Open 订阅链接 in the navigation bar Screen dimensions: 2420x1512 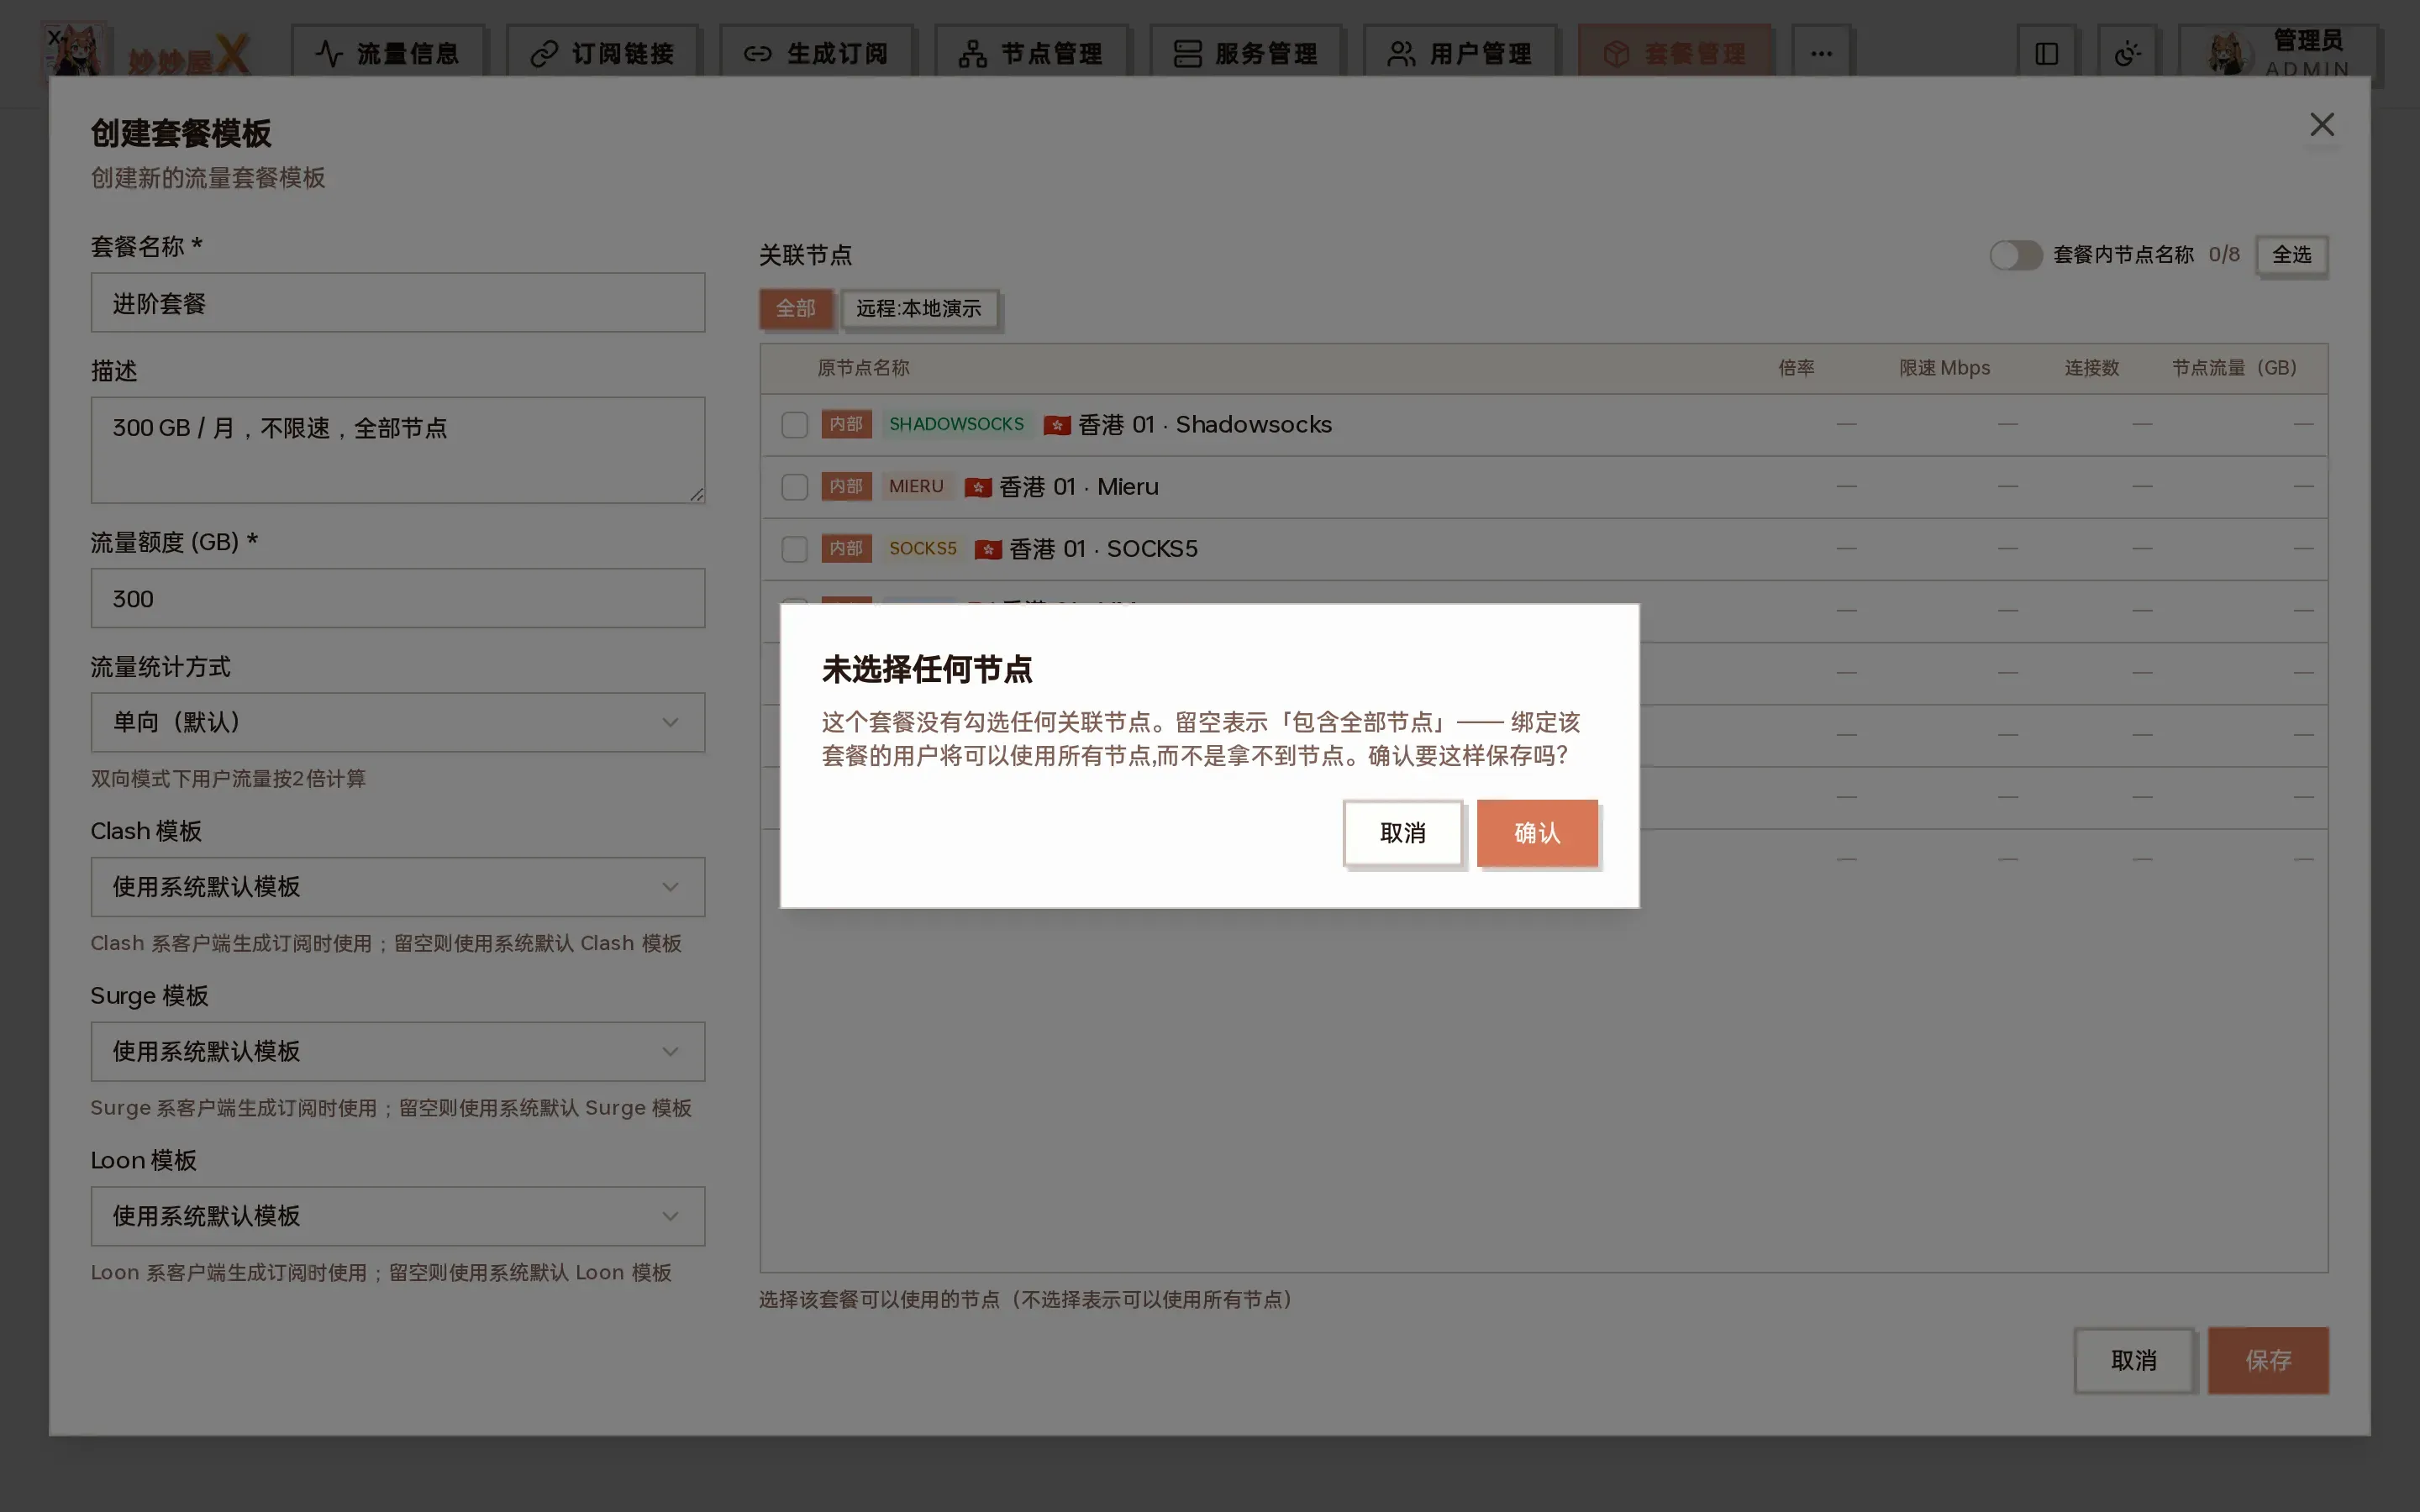tap(603, 53)
